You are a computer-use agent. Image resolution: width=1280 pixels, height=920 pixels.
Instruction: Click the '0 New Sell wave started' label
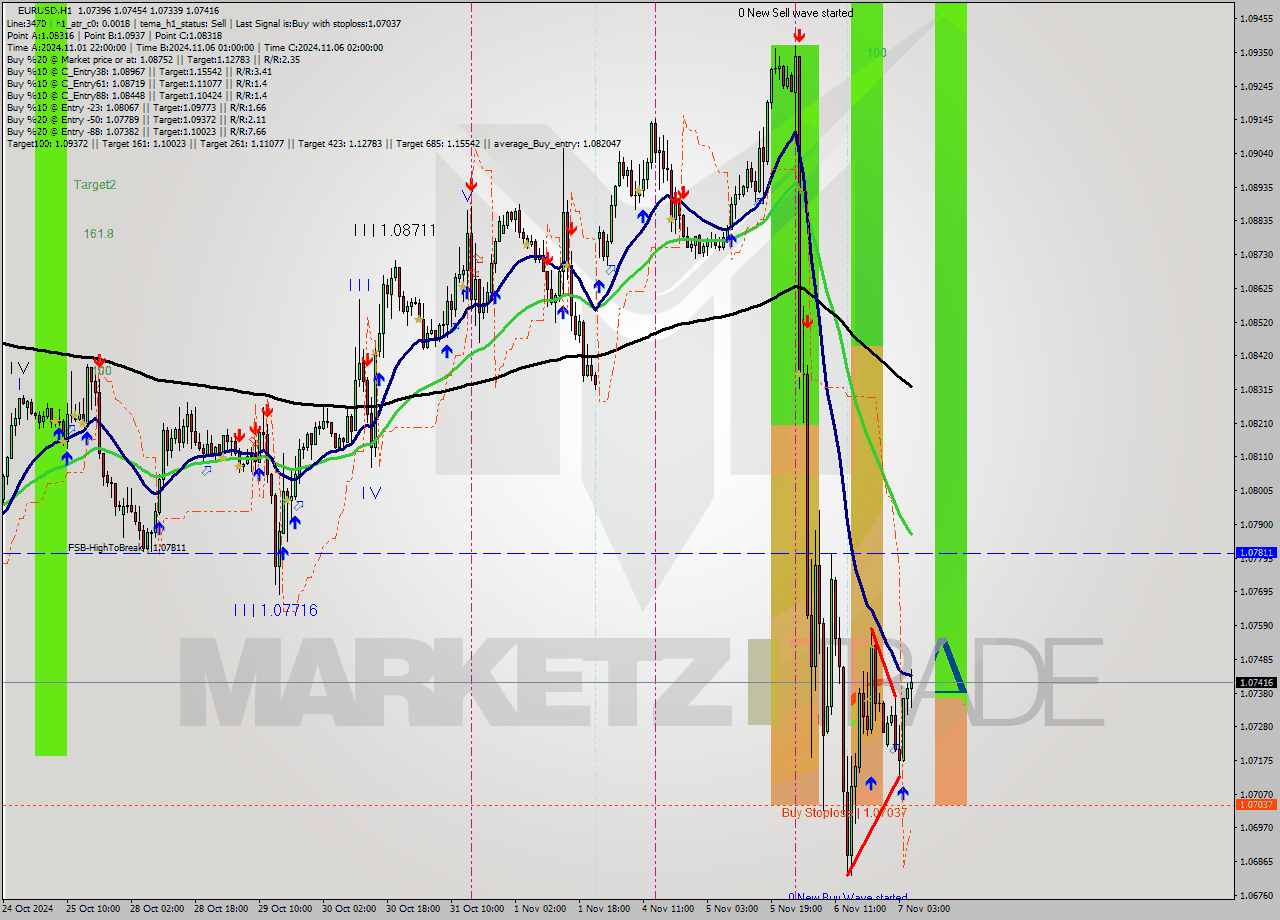(796, 13)
